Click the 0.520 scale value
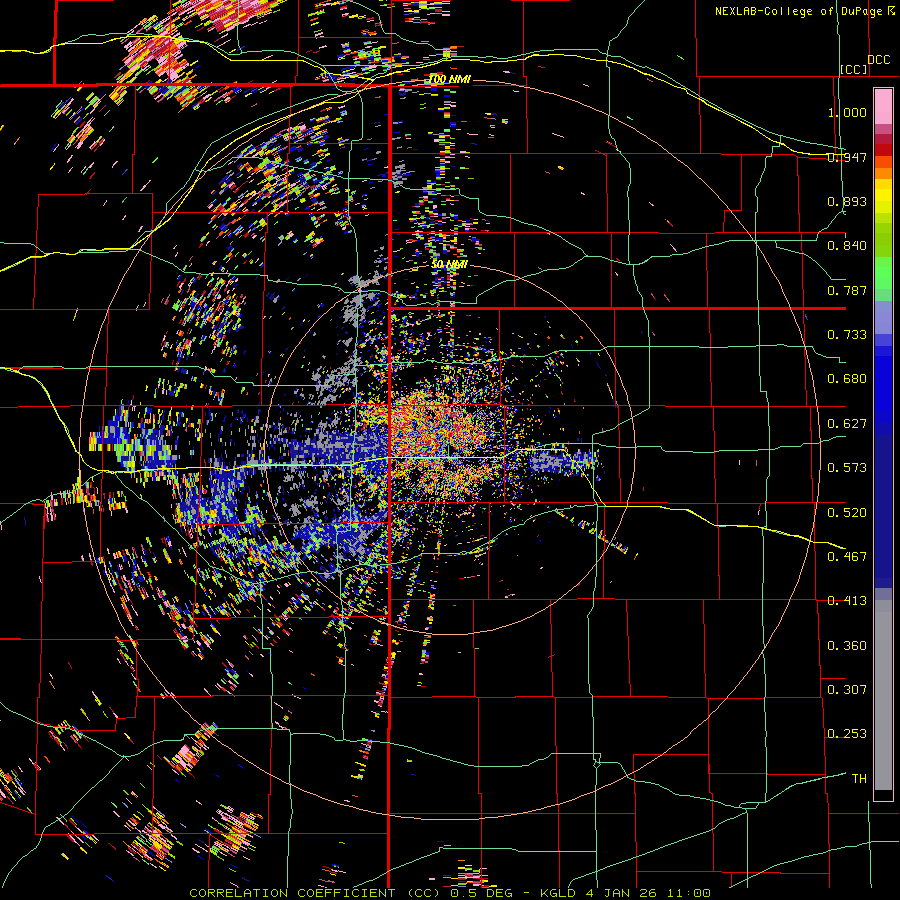The image size is (900, 900). click(847, 513)
